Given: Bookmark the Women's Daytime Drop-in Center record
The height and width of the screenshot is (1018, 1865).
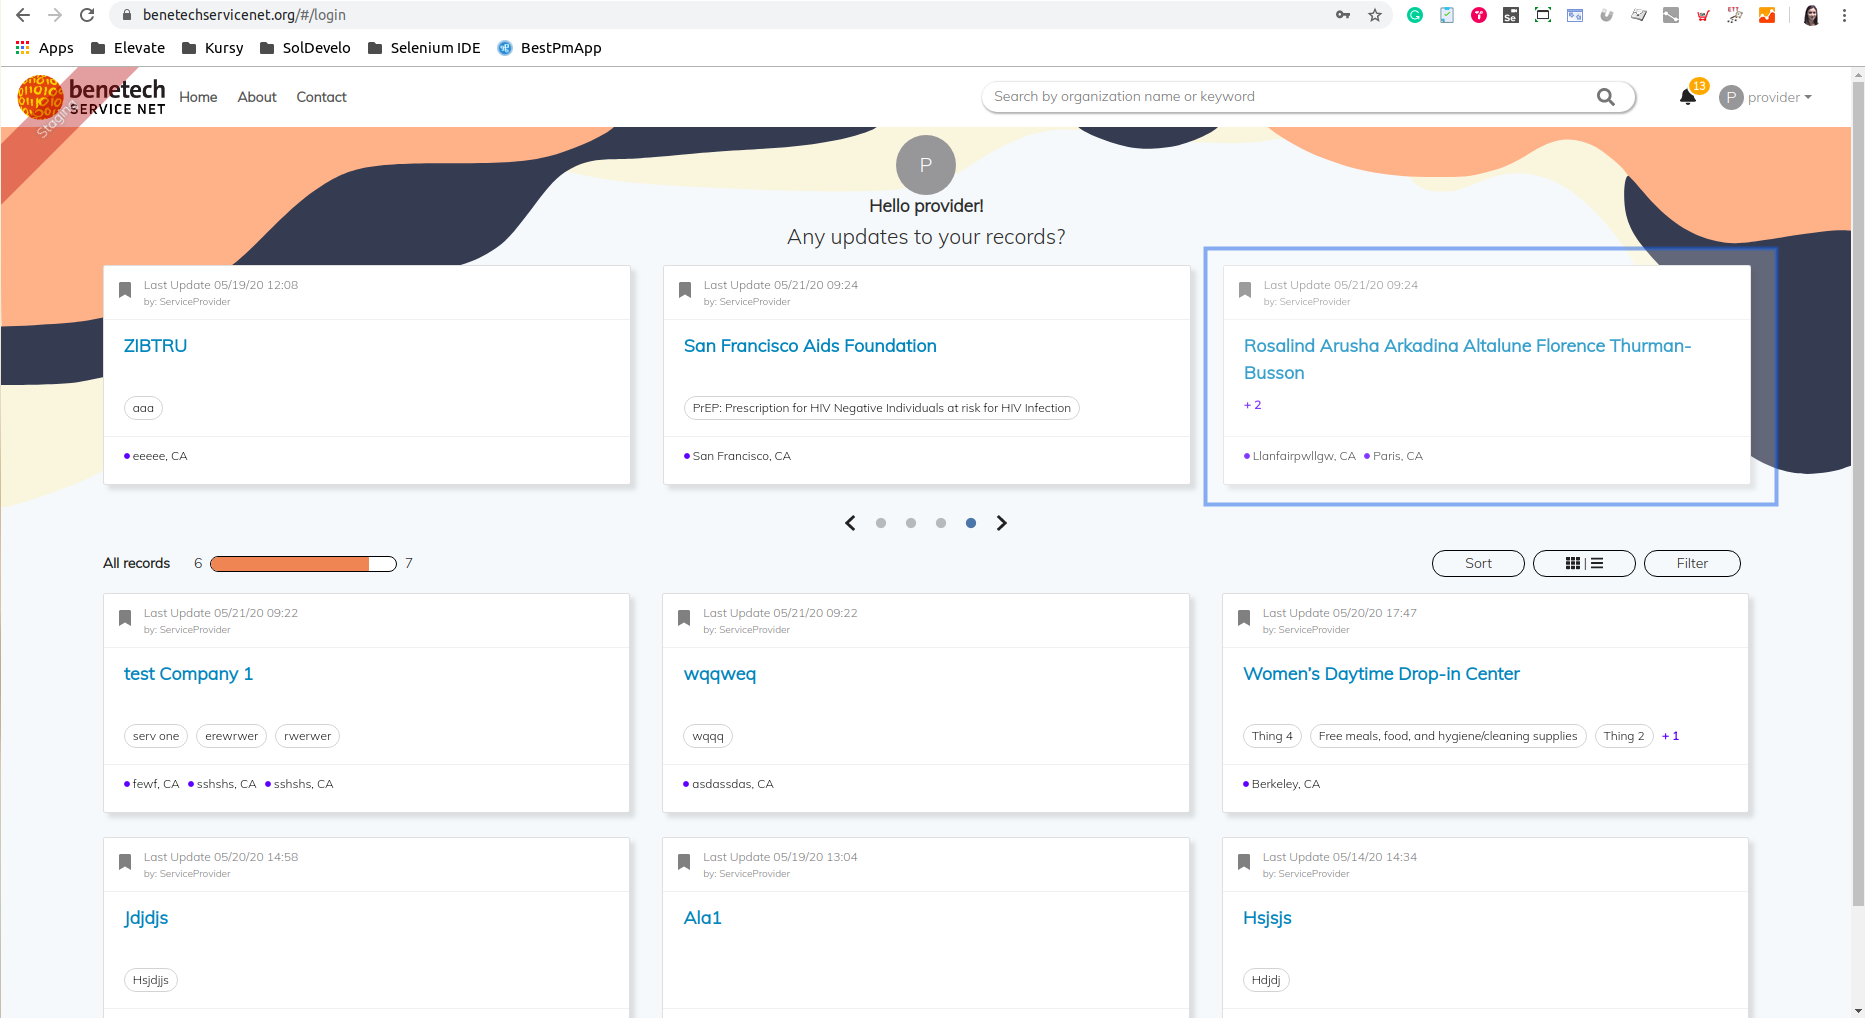Looking at the screenshot, I should [1244, 617].
